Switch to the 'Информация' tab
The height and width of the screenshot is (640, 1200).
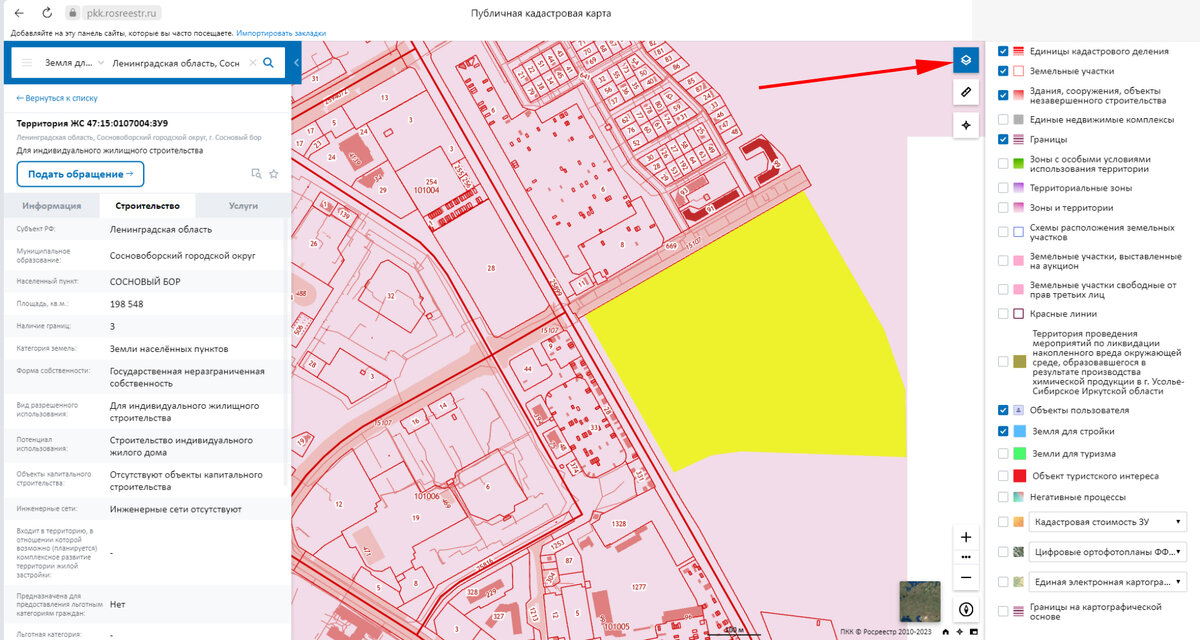52,205
